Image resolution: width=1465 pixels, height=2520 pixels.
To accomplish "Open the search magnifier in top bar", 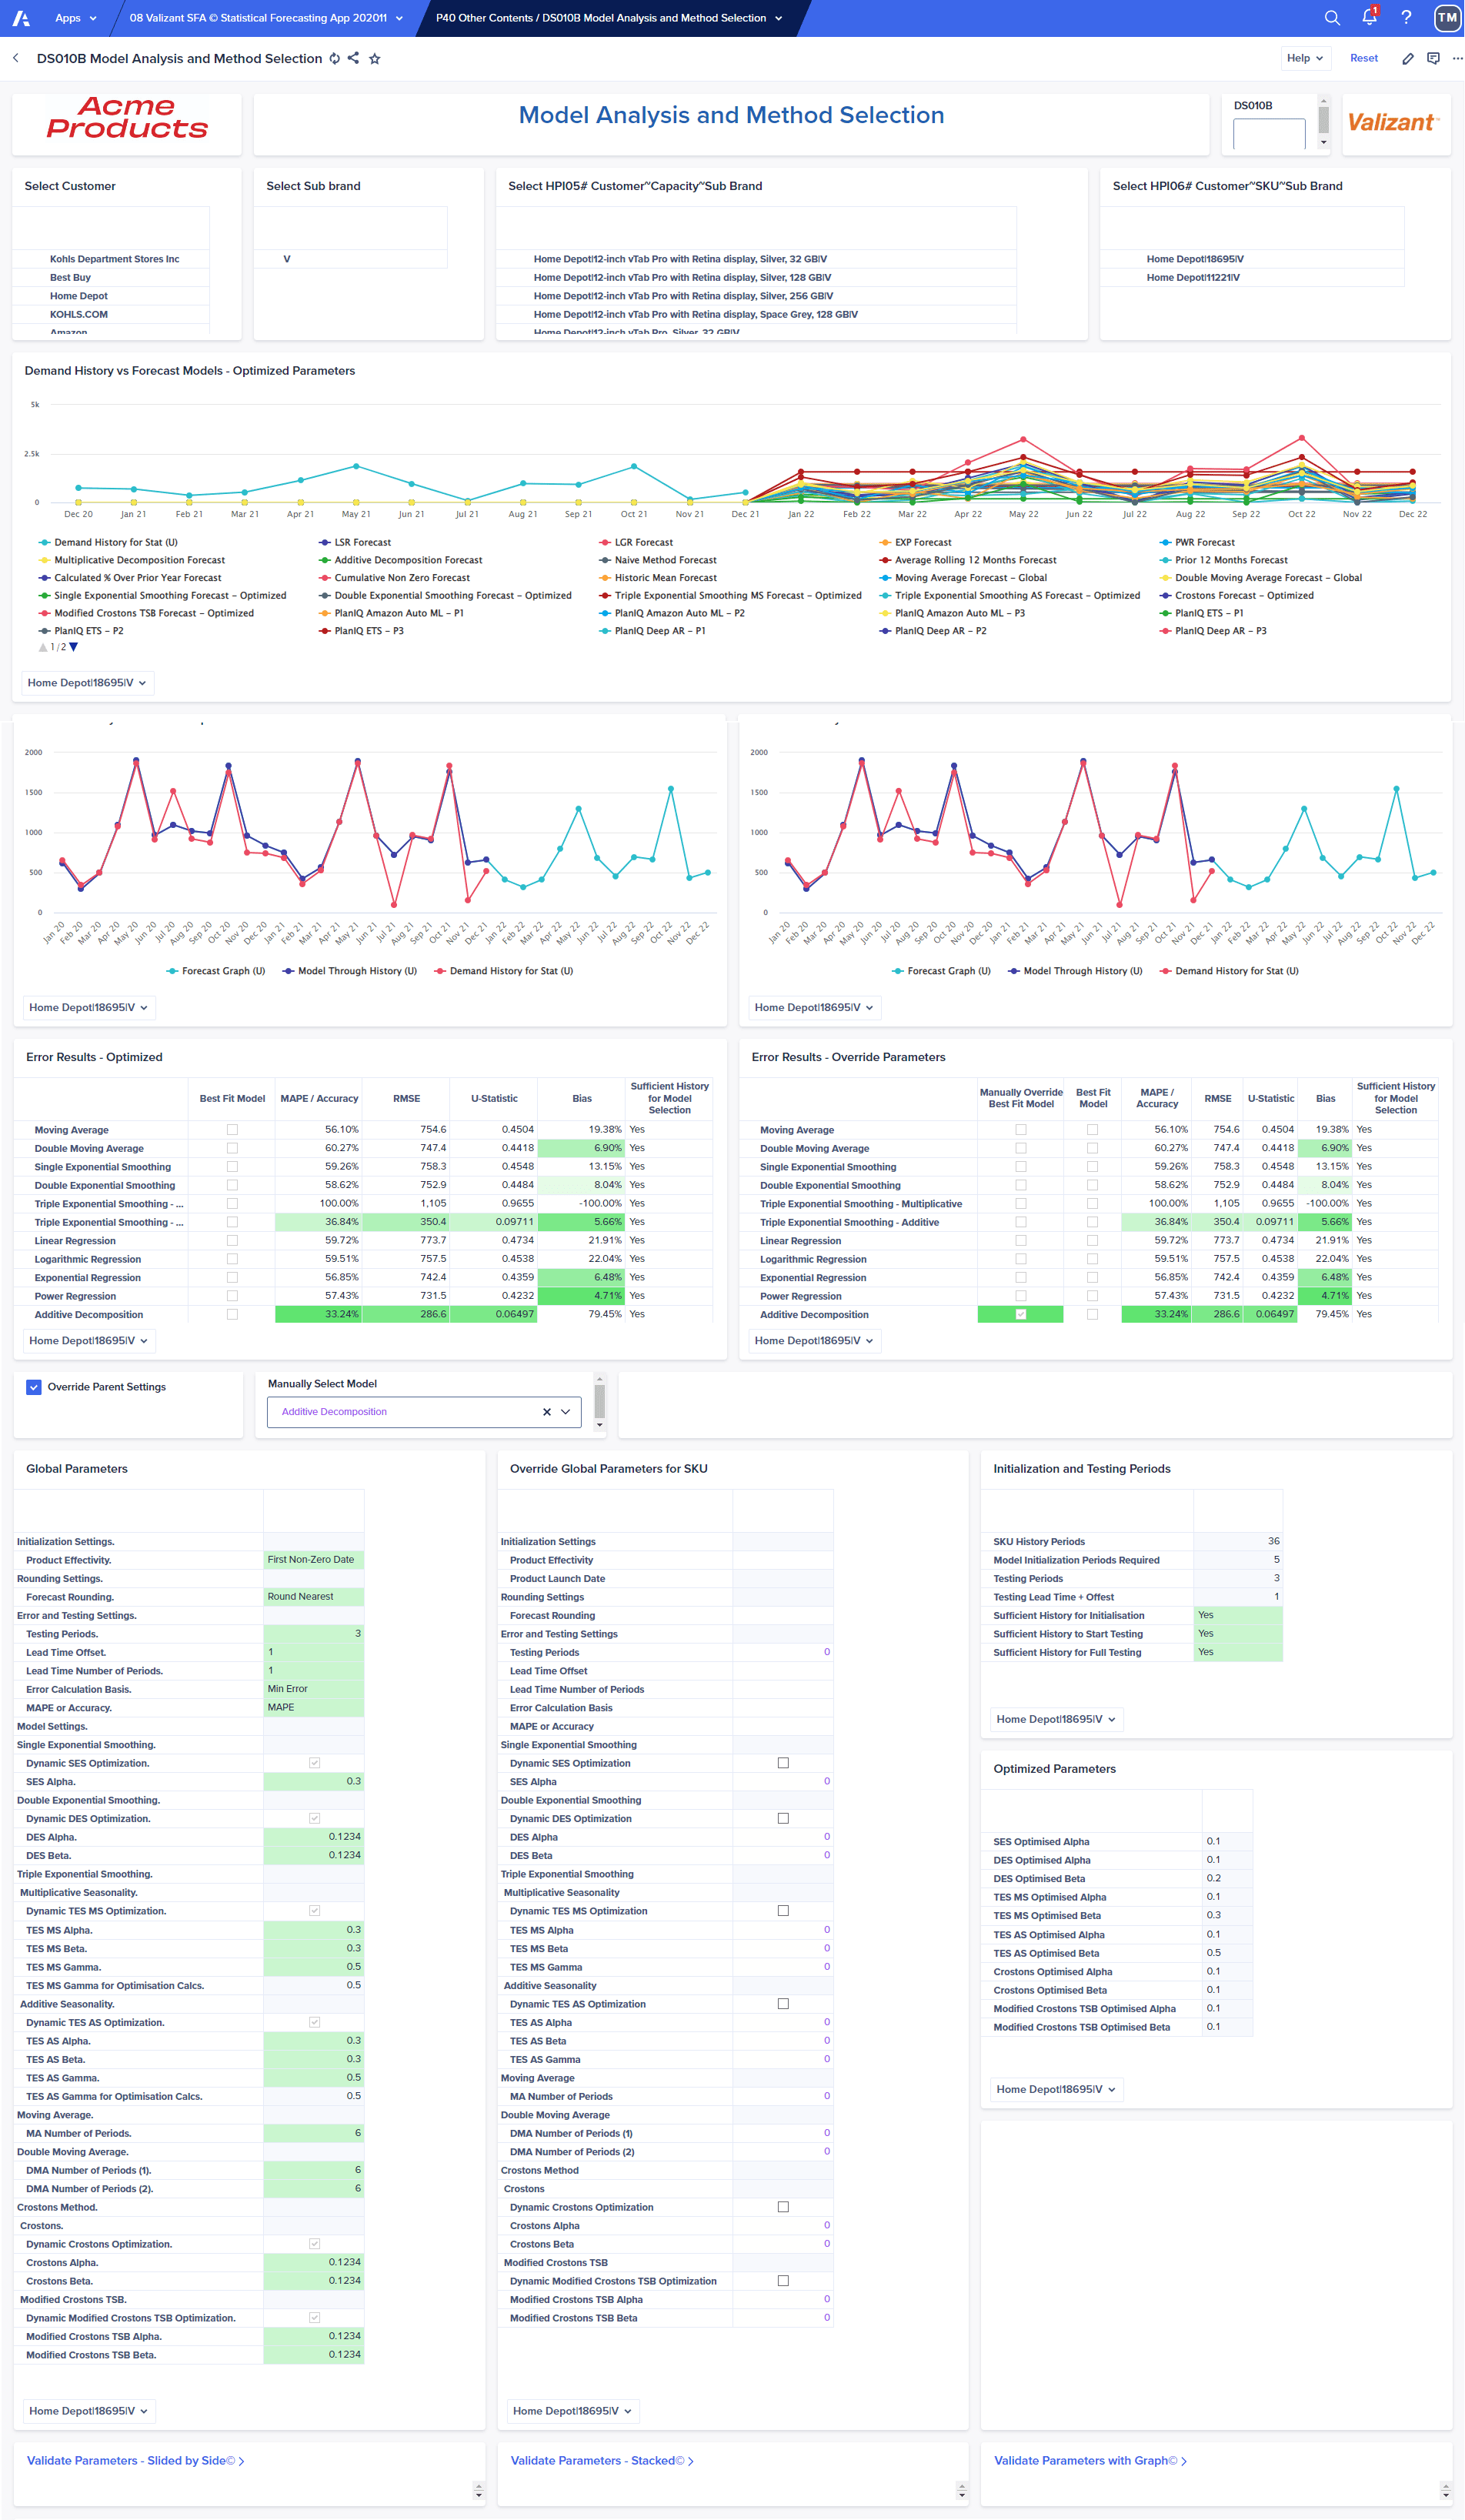I will tap(1331, 18).
